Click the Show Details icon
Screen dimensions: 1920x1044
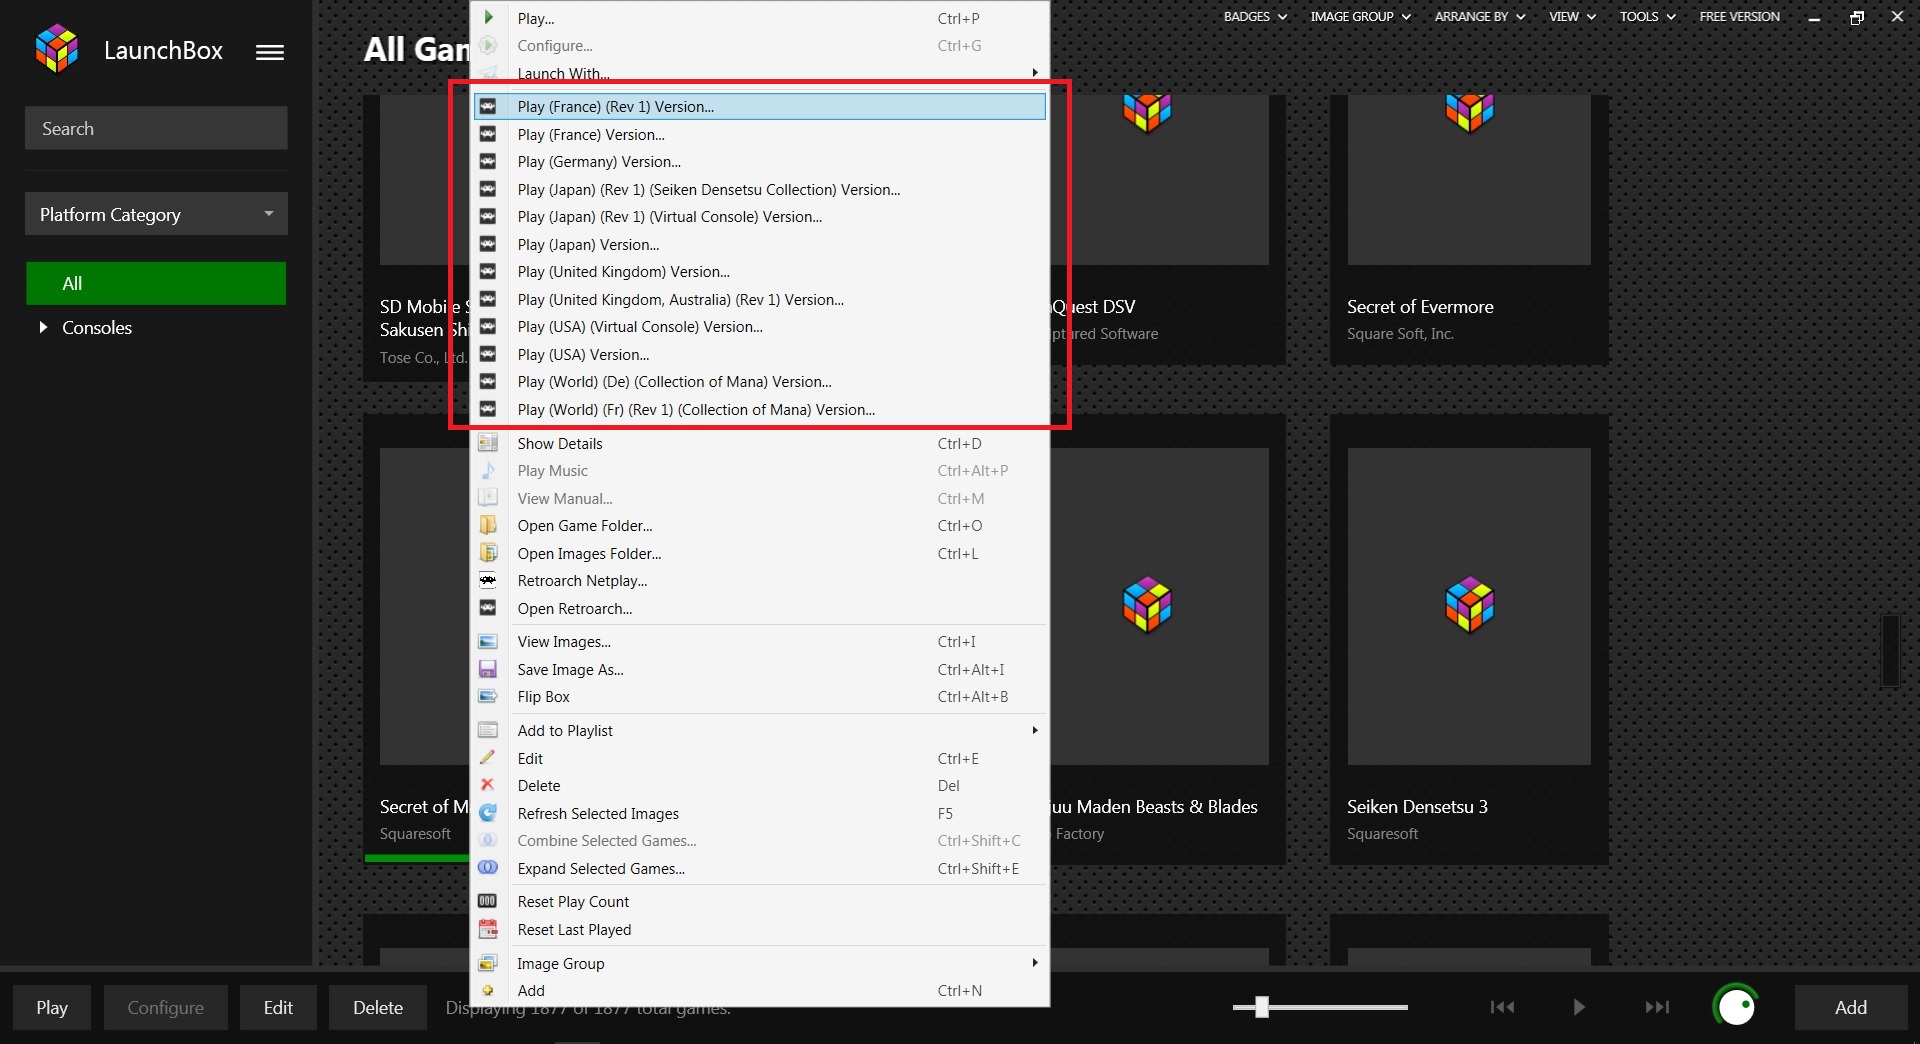(x=488, y=443)
